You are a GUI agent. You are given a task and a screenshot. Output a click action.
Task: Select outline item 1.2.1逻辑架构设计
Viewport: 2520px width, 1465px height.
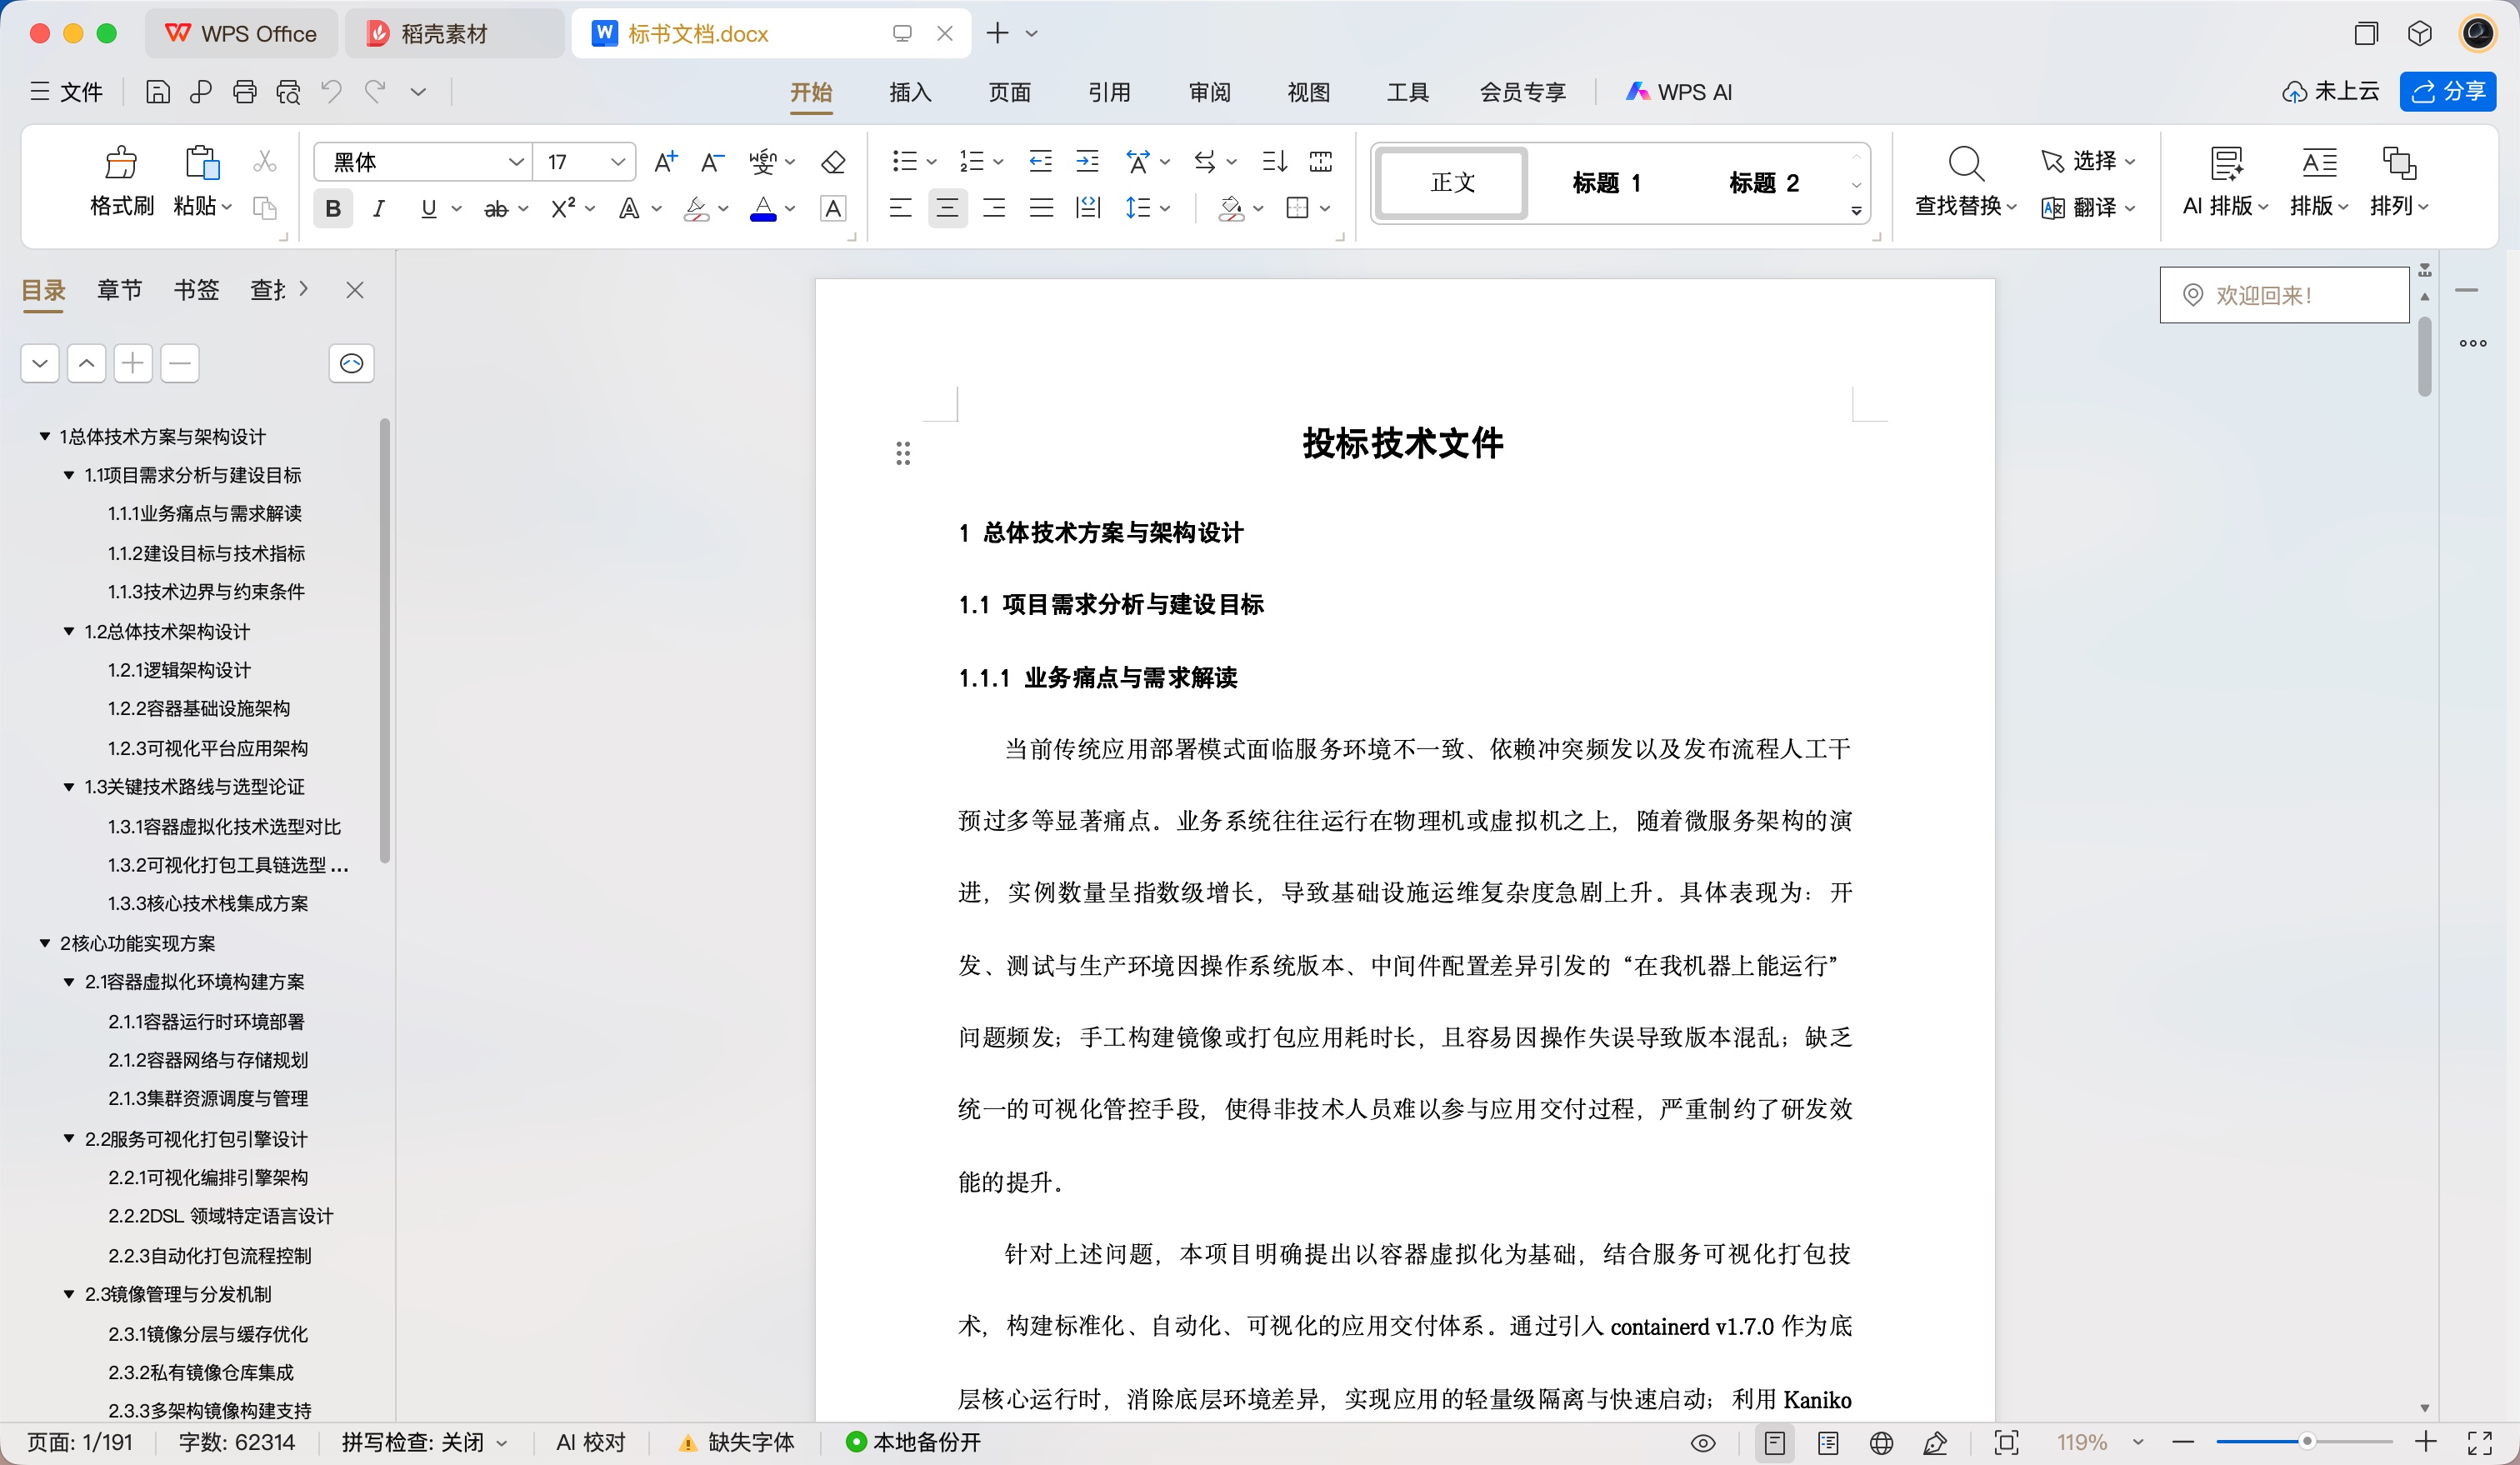click(179, 670)
